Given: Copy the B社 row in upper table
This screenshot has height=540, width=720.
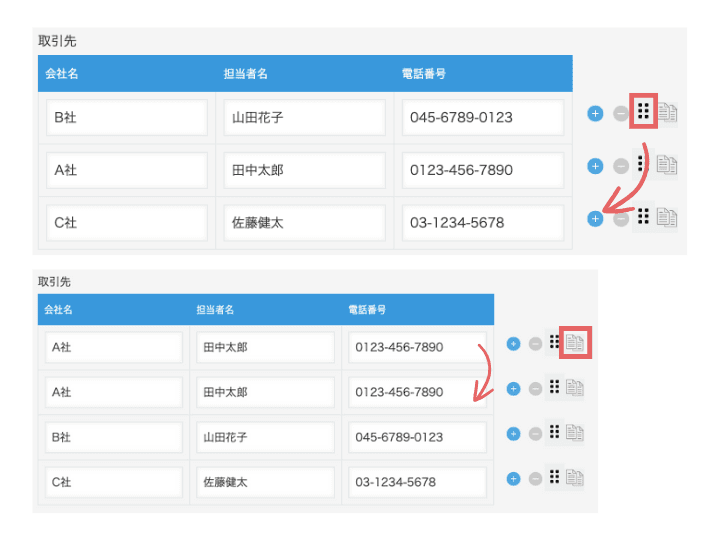Looking at the screenshot, I should (667, 112).
